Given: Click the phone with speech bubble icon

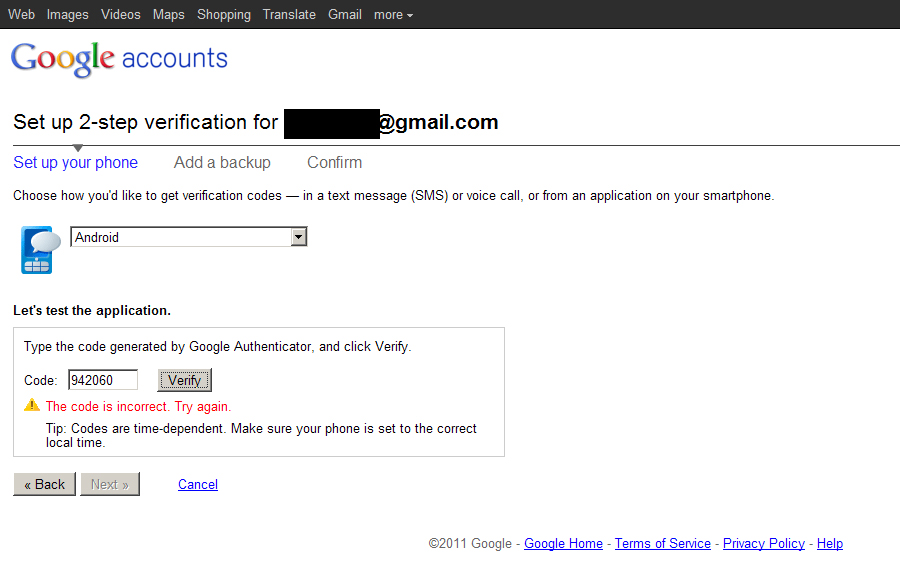Looking at the screenshot, I should click(x=40, y=250).
